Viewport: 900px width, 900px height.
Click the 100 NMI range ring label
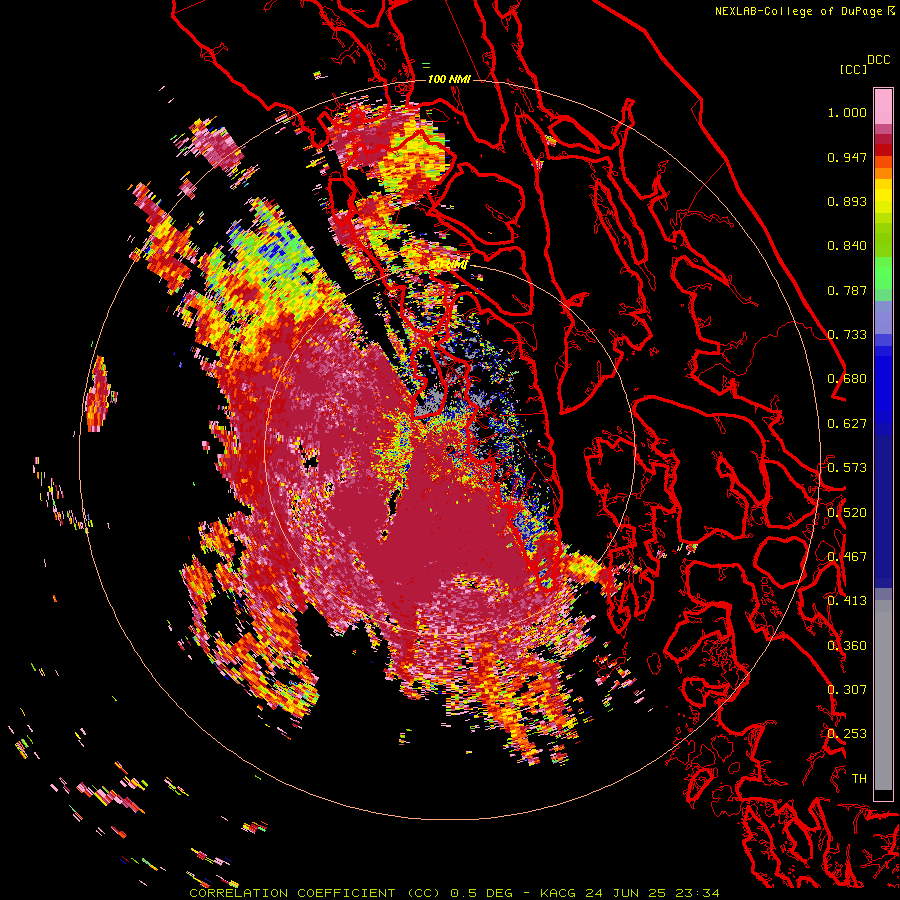(449, 79)
